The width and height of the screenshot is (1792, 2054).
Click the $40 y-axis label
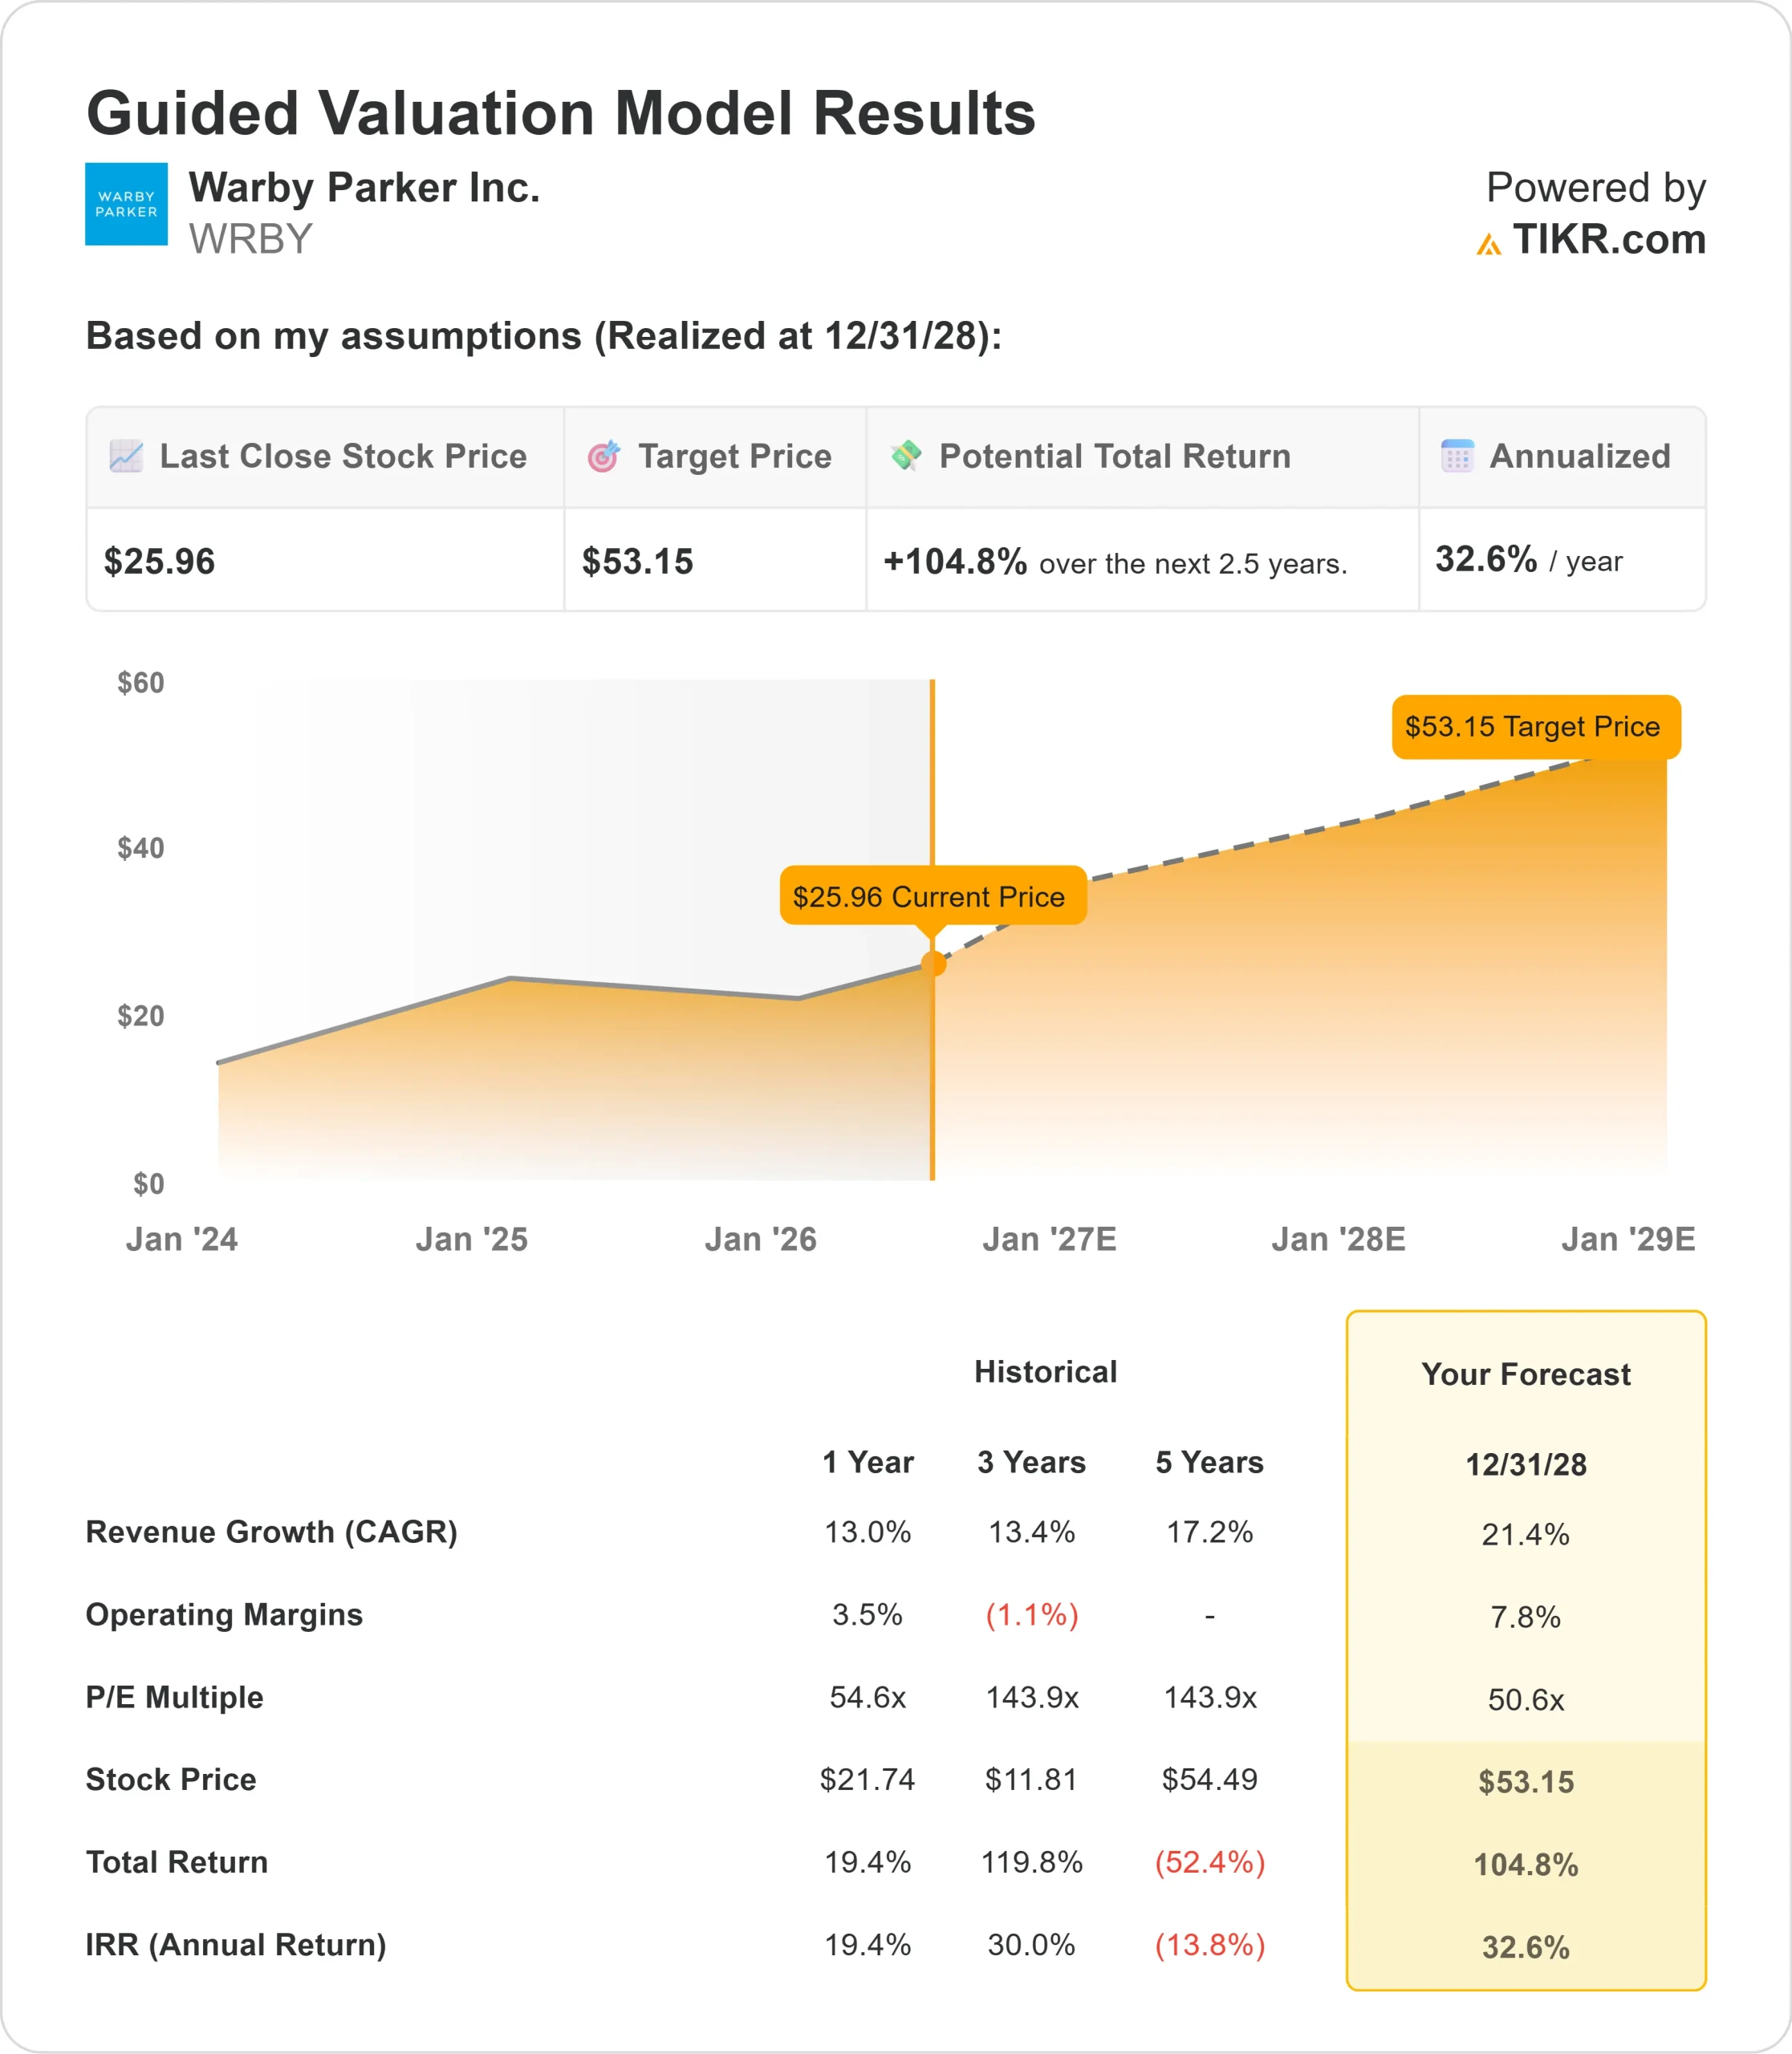[x=141, y=849]
